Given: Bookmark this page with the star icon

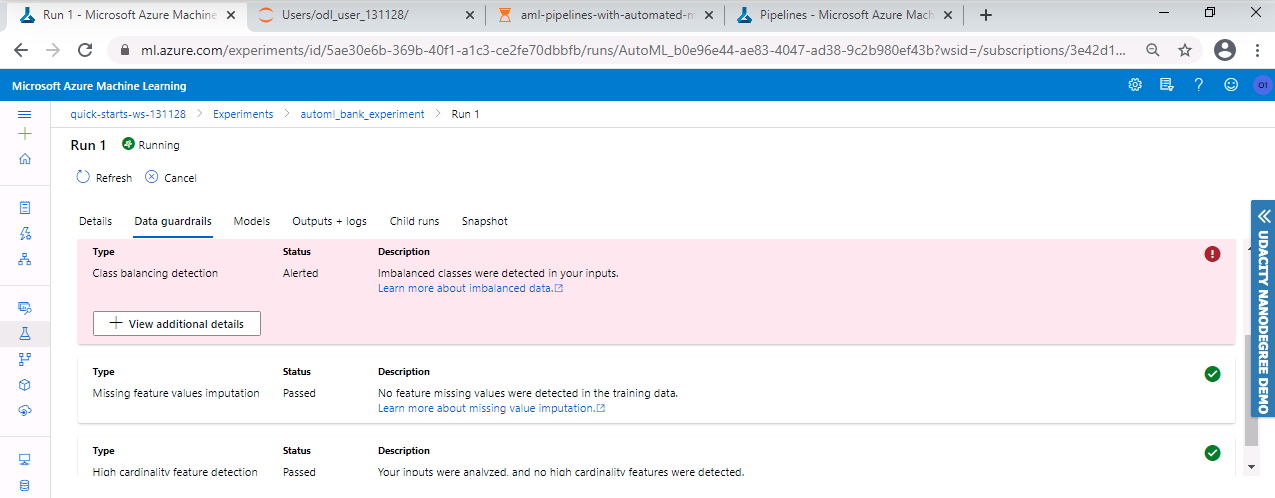Looking at the screenshot, I should [x=1185, y=50].
